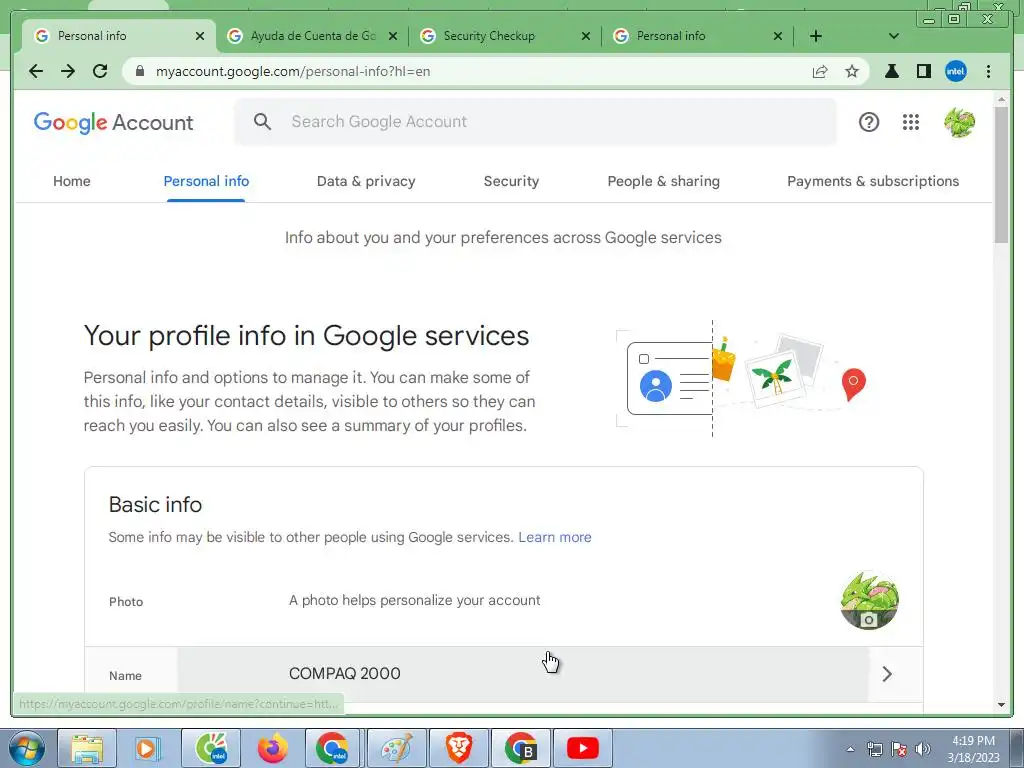Reload the page with the refresh icon

click(x=100, y=71)
